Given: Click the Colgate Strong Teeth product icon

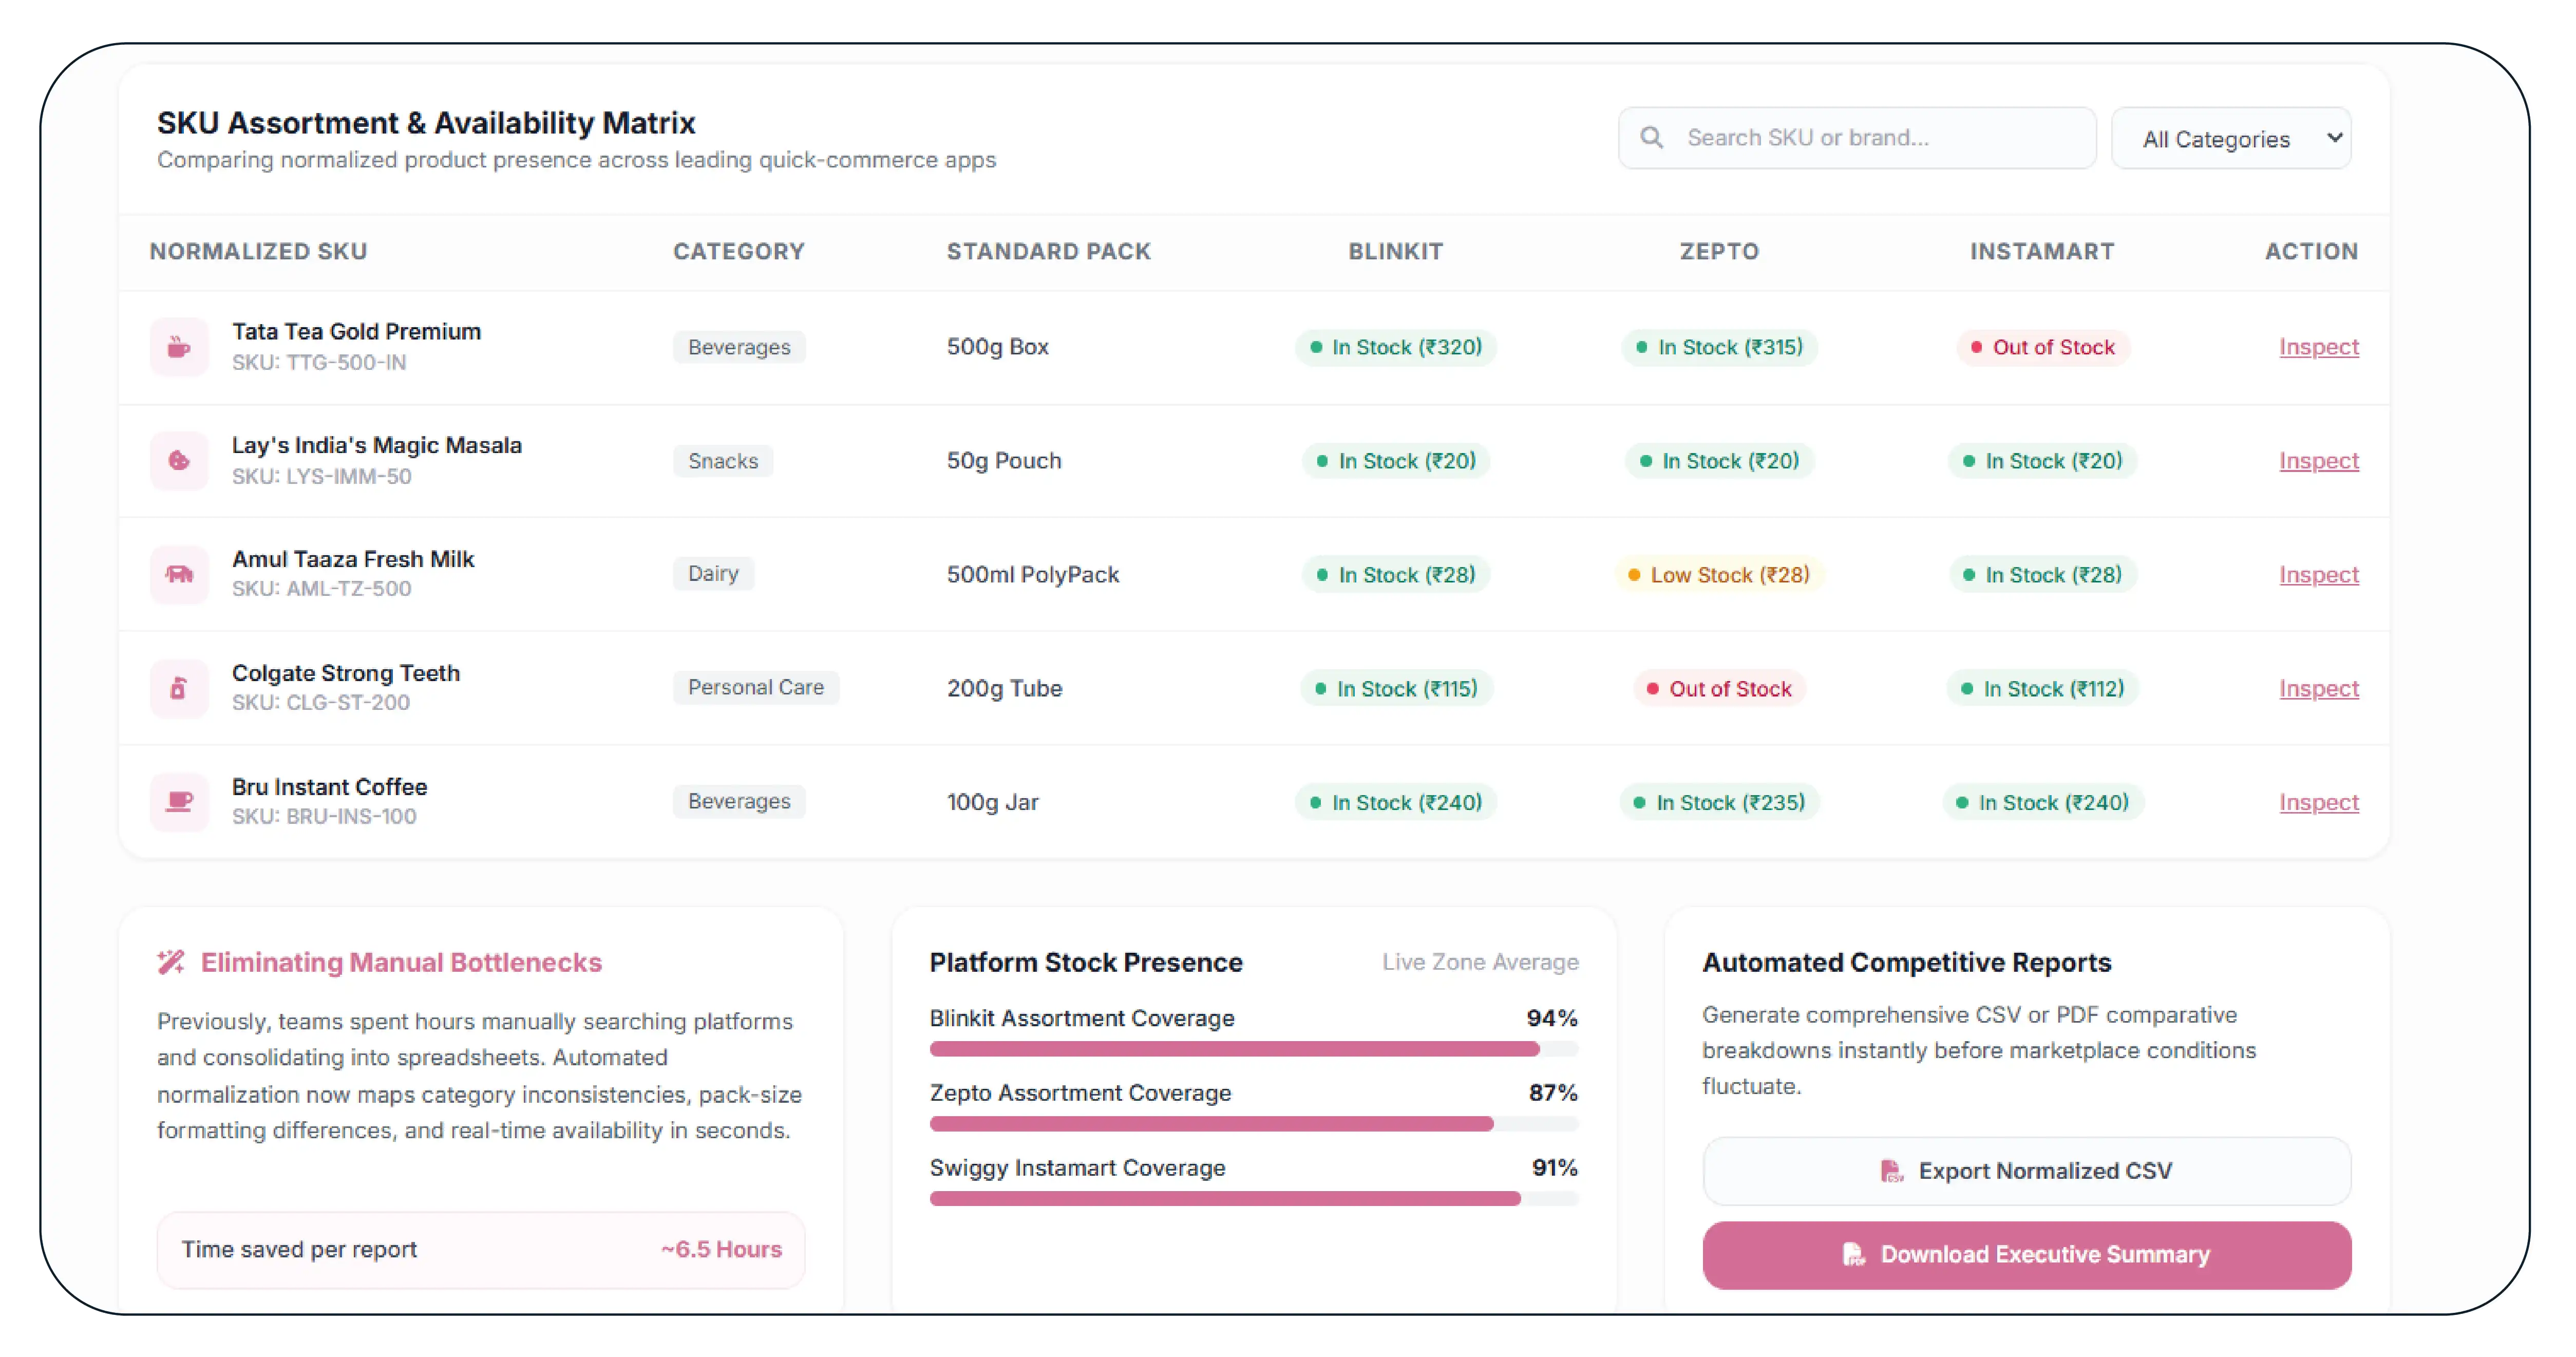Looking at the screenshot, I should (x=179, y=688).
